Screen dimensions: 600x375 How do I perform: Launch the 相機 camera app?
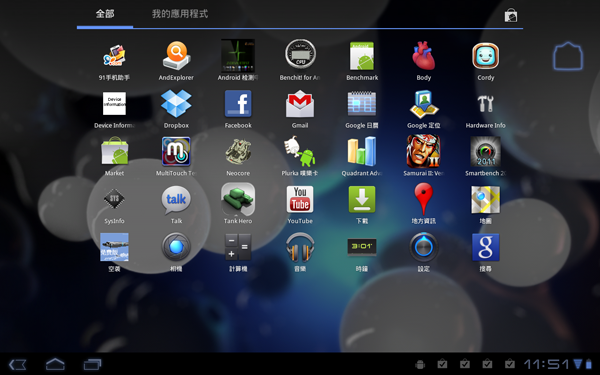point(176,247)
